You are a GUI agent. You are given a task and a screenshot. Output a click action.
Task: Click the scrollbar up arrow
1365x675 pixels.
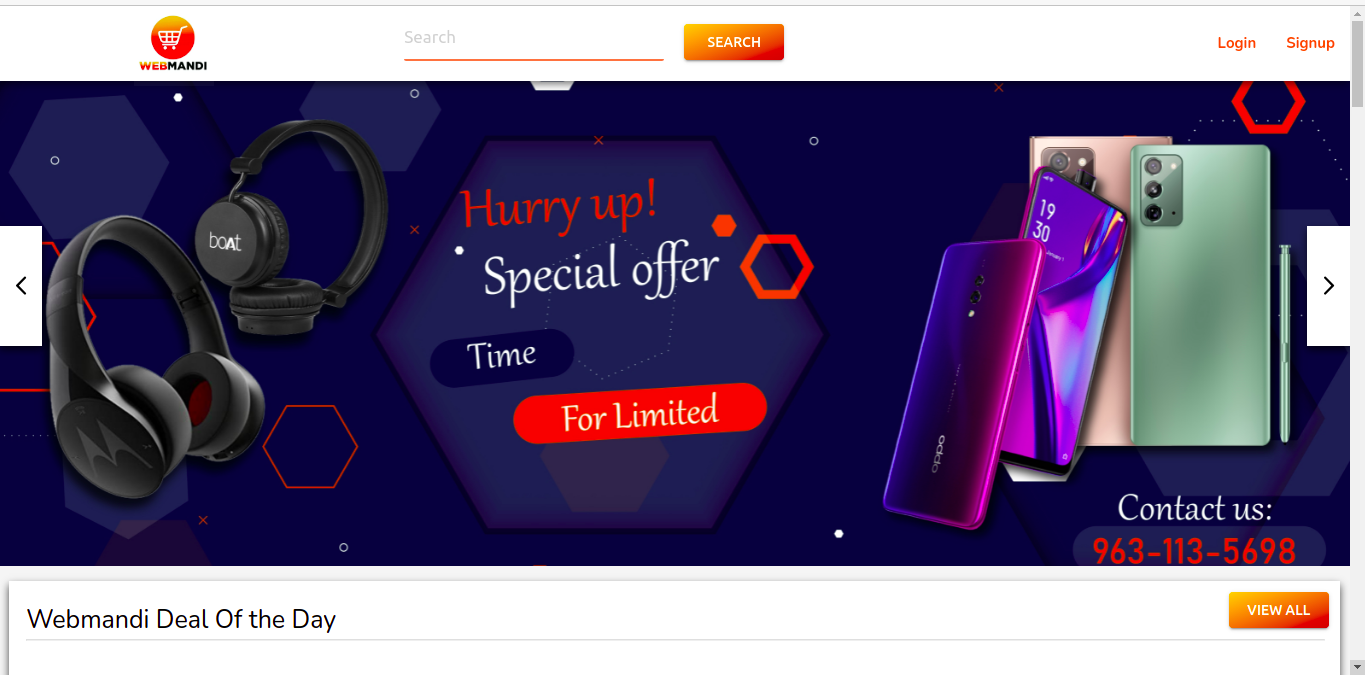[x=1357, y=12]
